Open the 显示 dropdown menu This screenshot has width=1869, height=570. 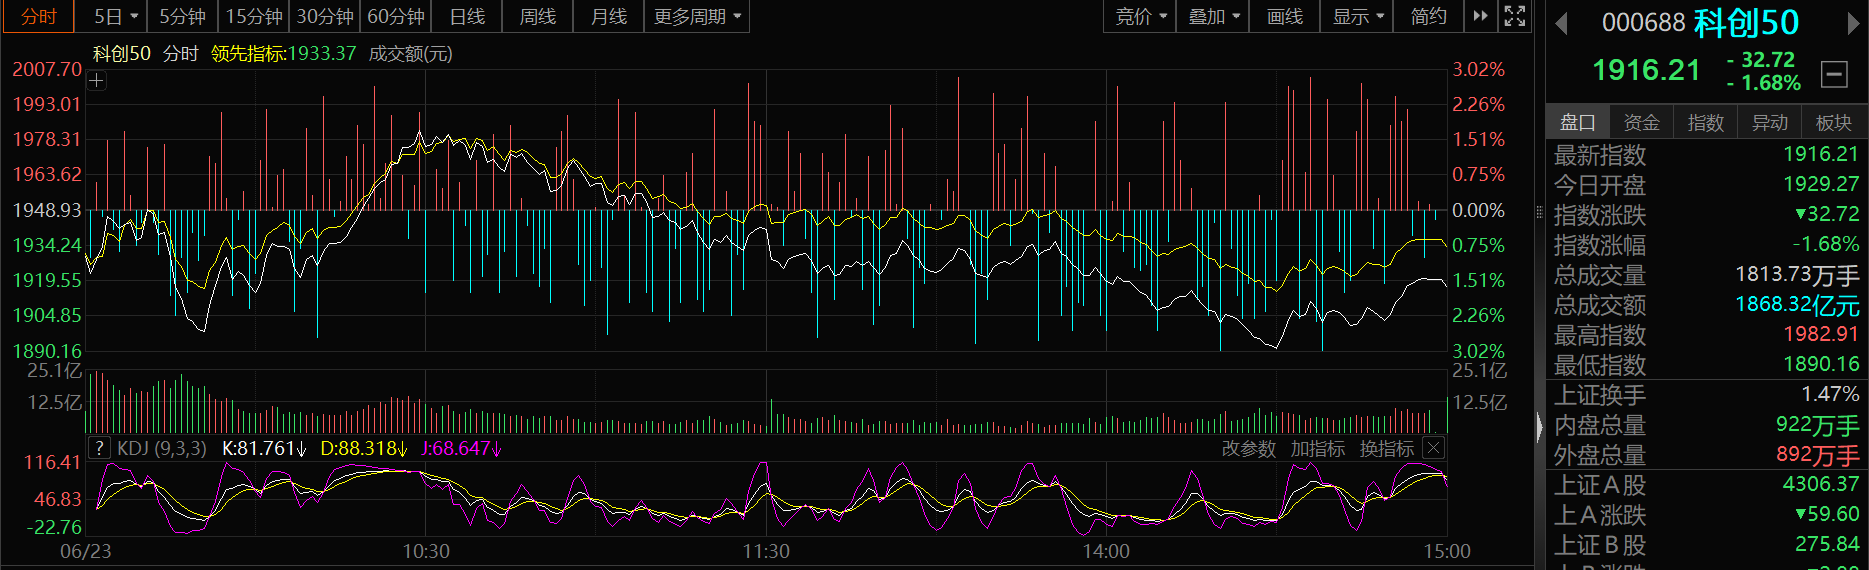tap(1358, 16)
